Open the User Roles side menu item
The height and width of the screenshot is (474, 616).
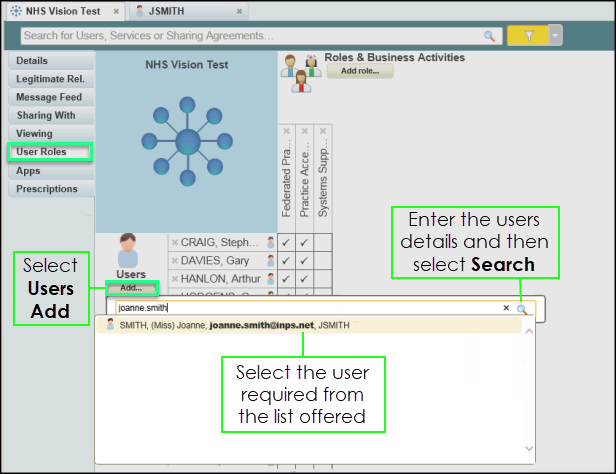click(49, 152)
